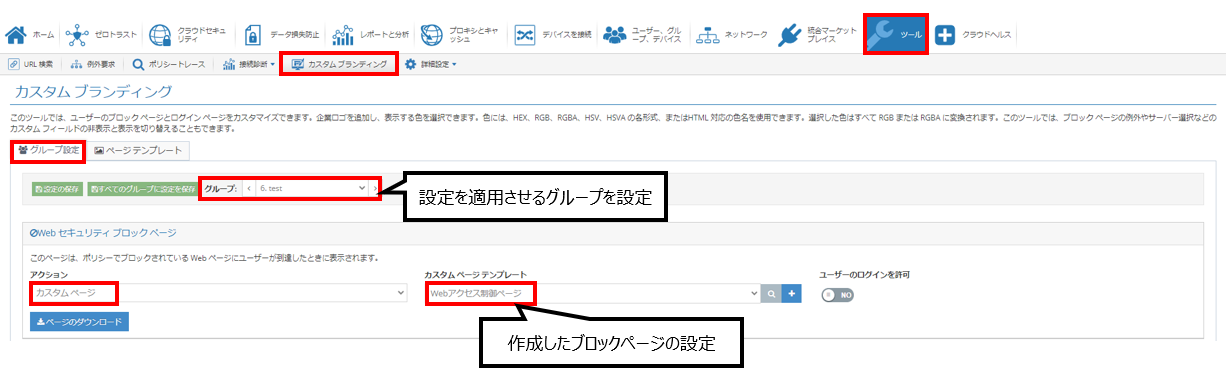Select the next group with right arrow
The image size is (1226, 377).
click(x=375, y=188)
